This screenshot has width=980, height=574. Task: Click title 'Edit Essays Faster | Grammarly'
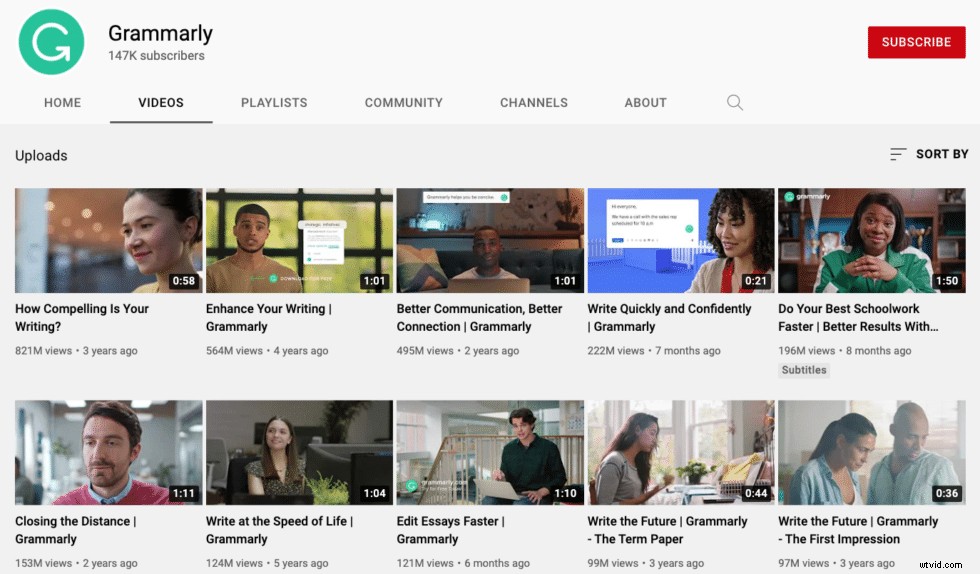(x=451, y=530)
